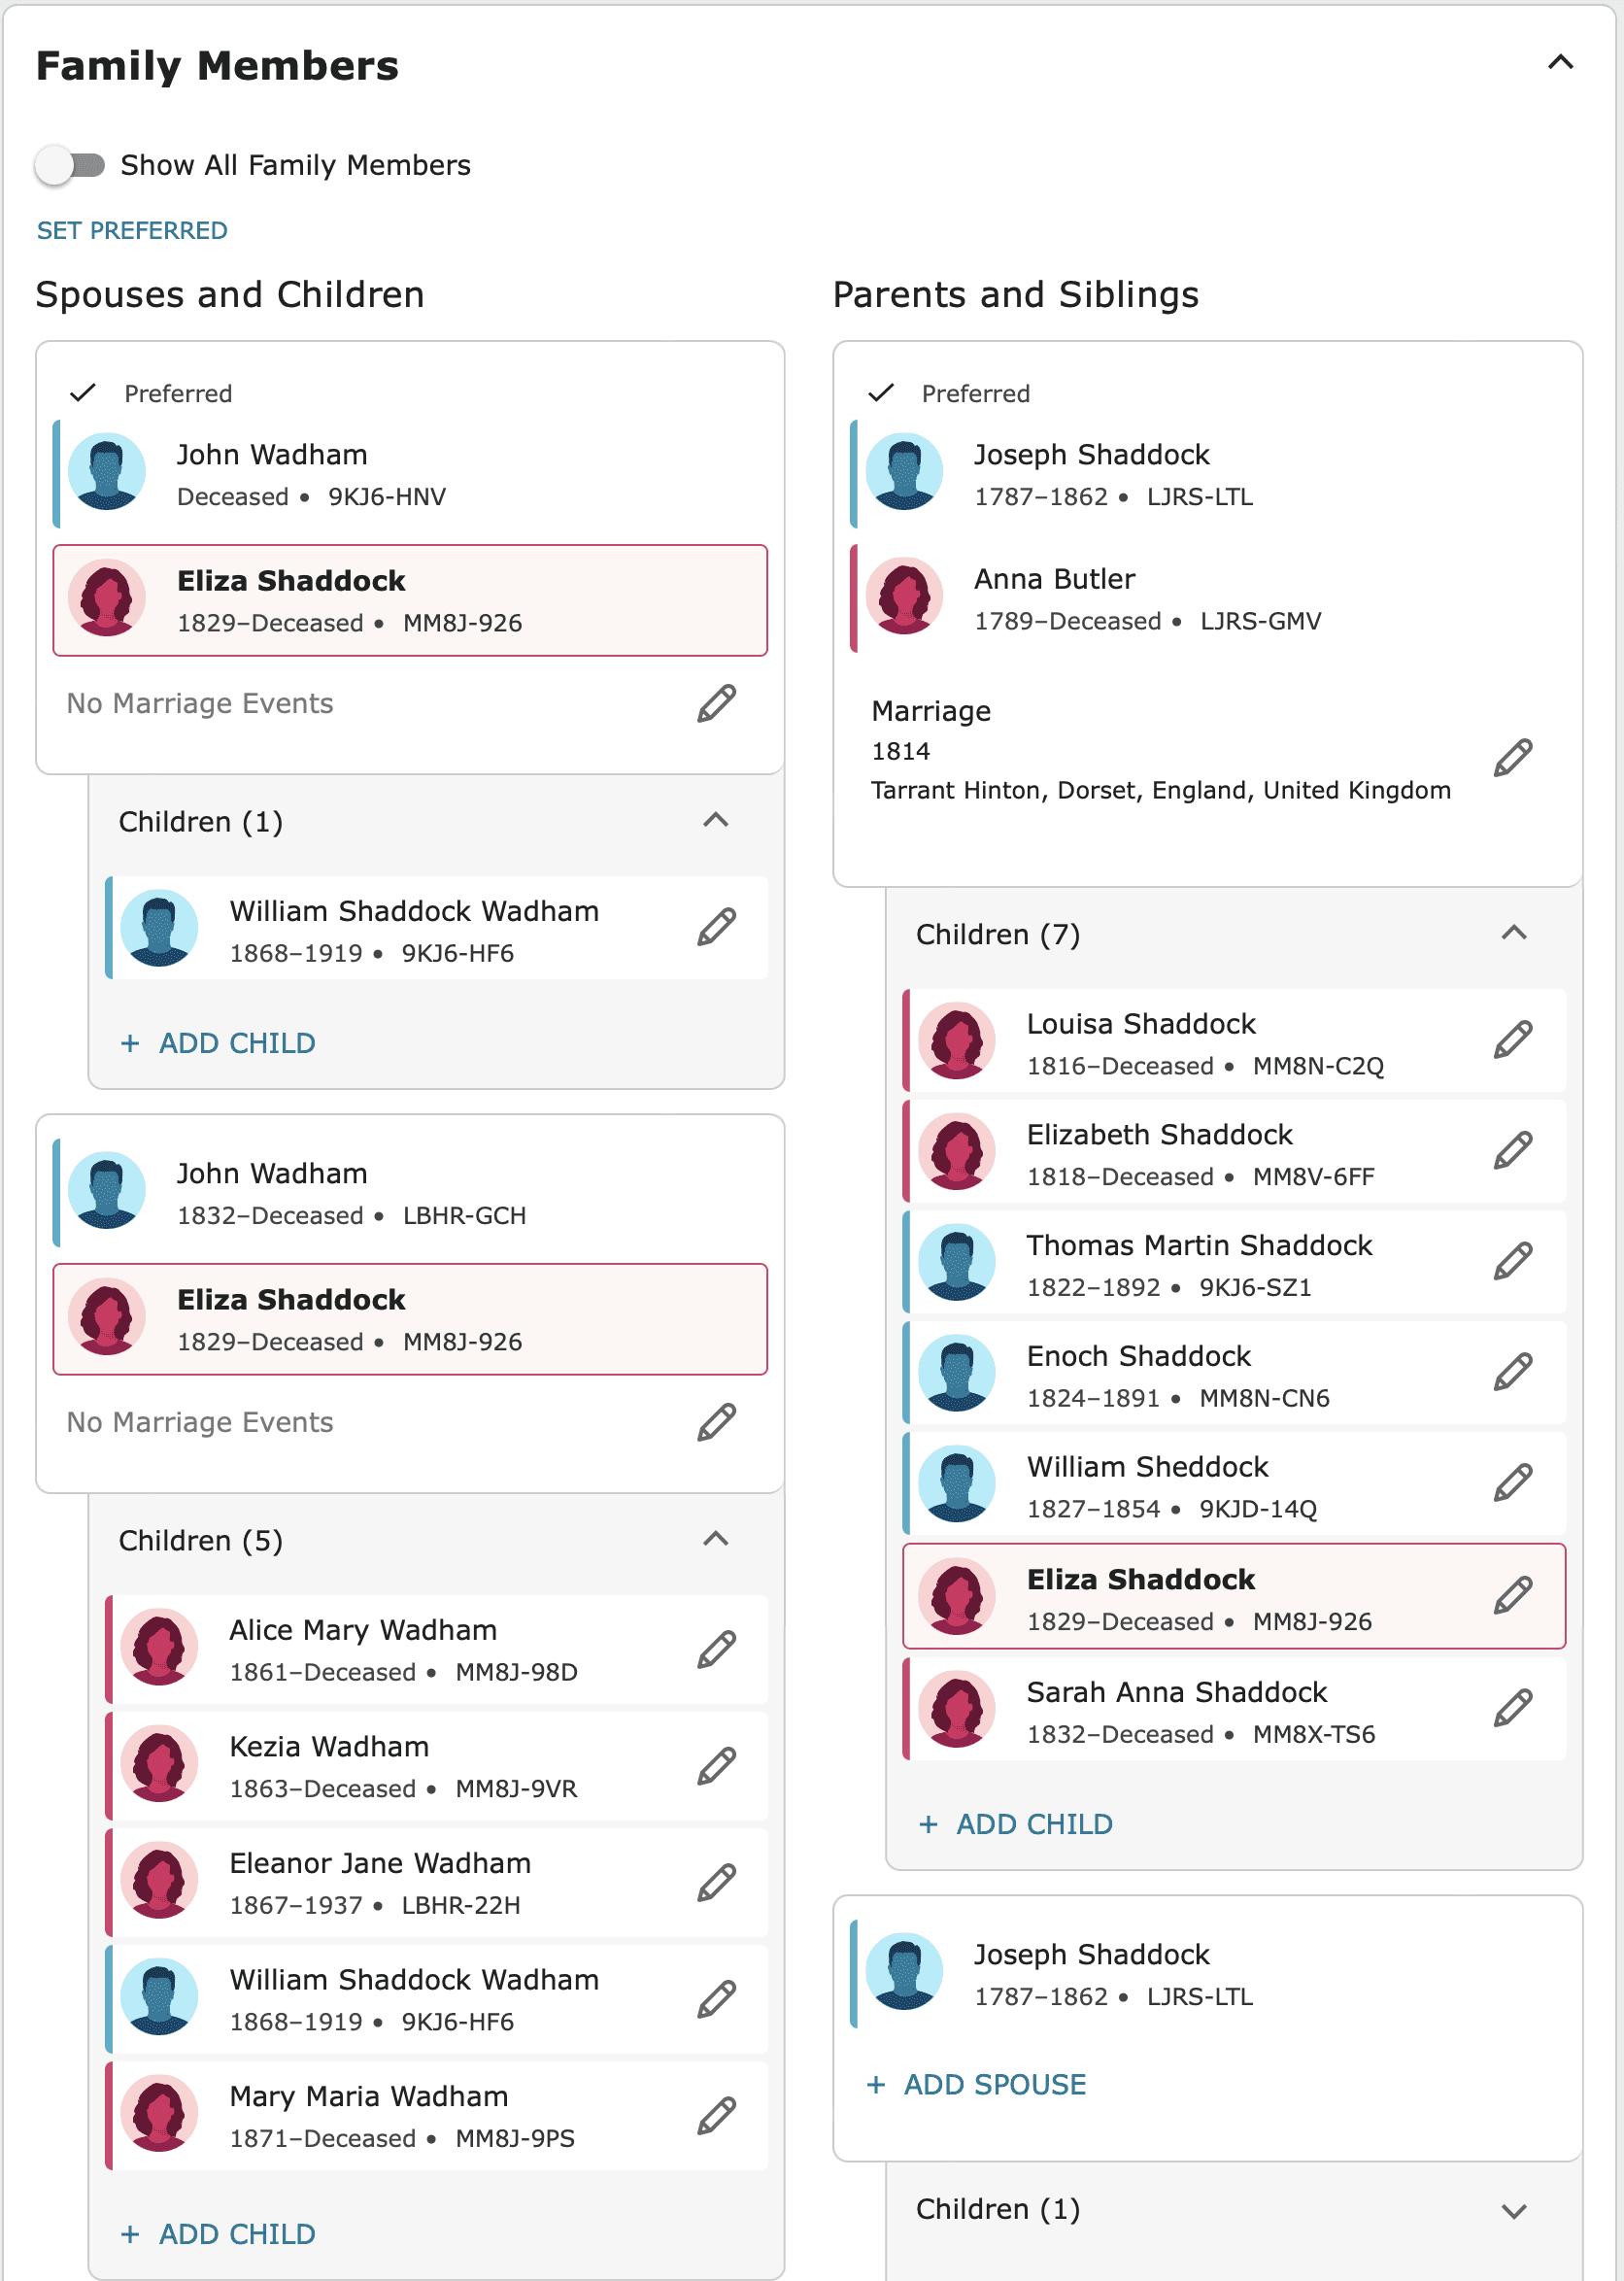Expand the collapsed Children (1) section under Joseph Shaddock
This screenshot has width=1624, height=2281.
tap(1513, 2211)
